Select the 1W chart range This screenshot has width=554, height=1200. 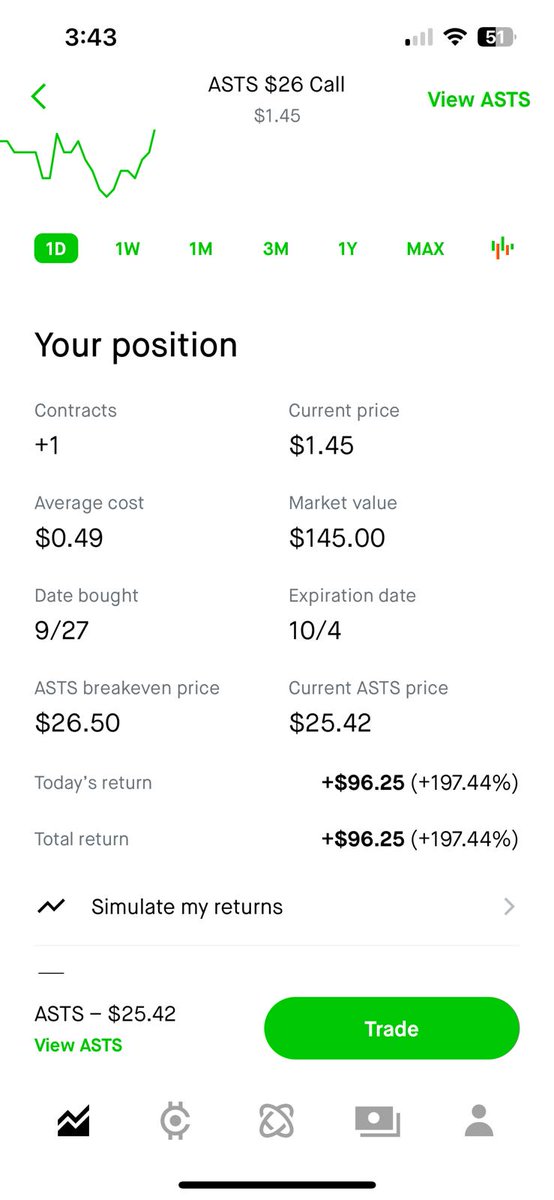coord(127,249)
